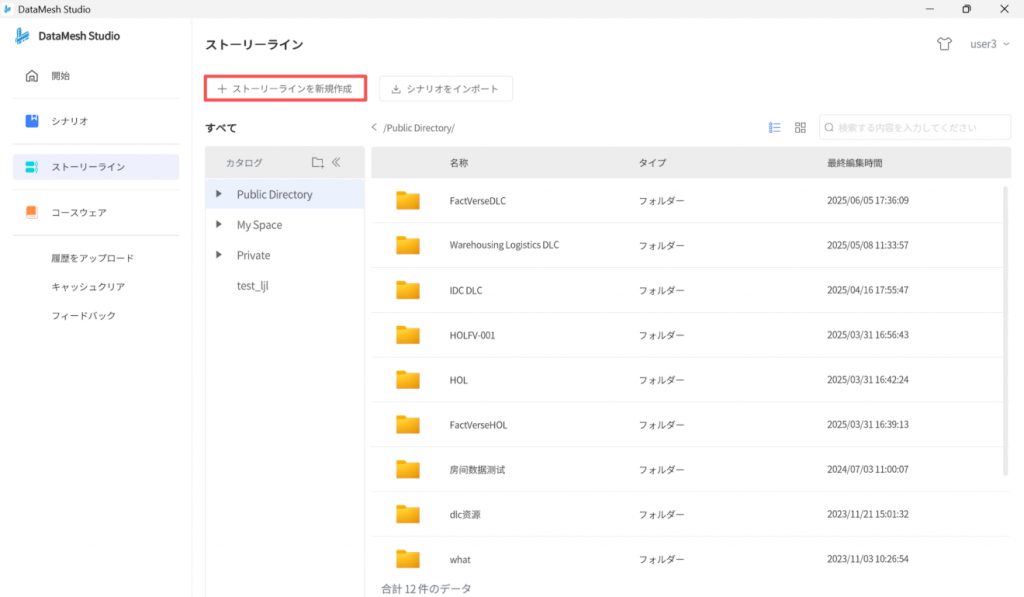Click the コースウェア orange book icon
This screenshot has width=1024, height=597.
point(32,212)
